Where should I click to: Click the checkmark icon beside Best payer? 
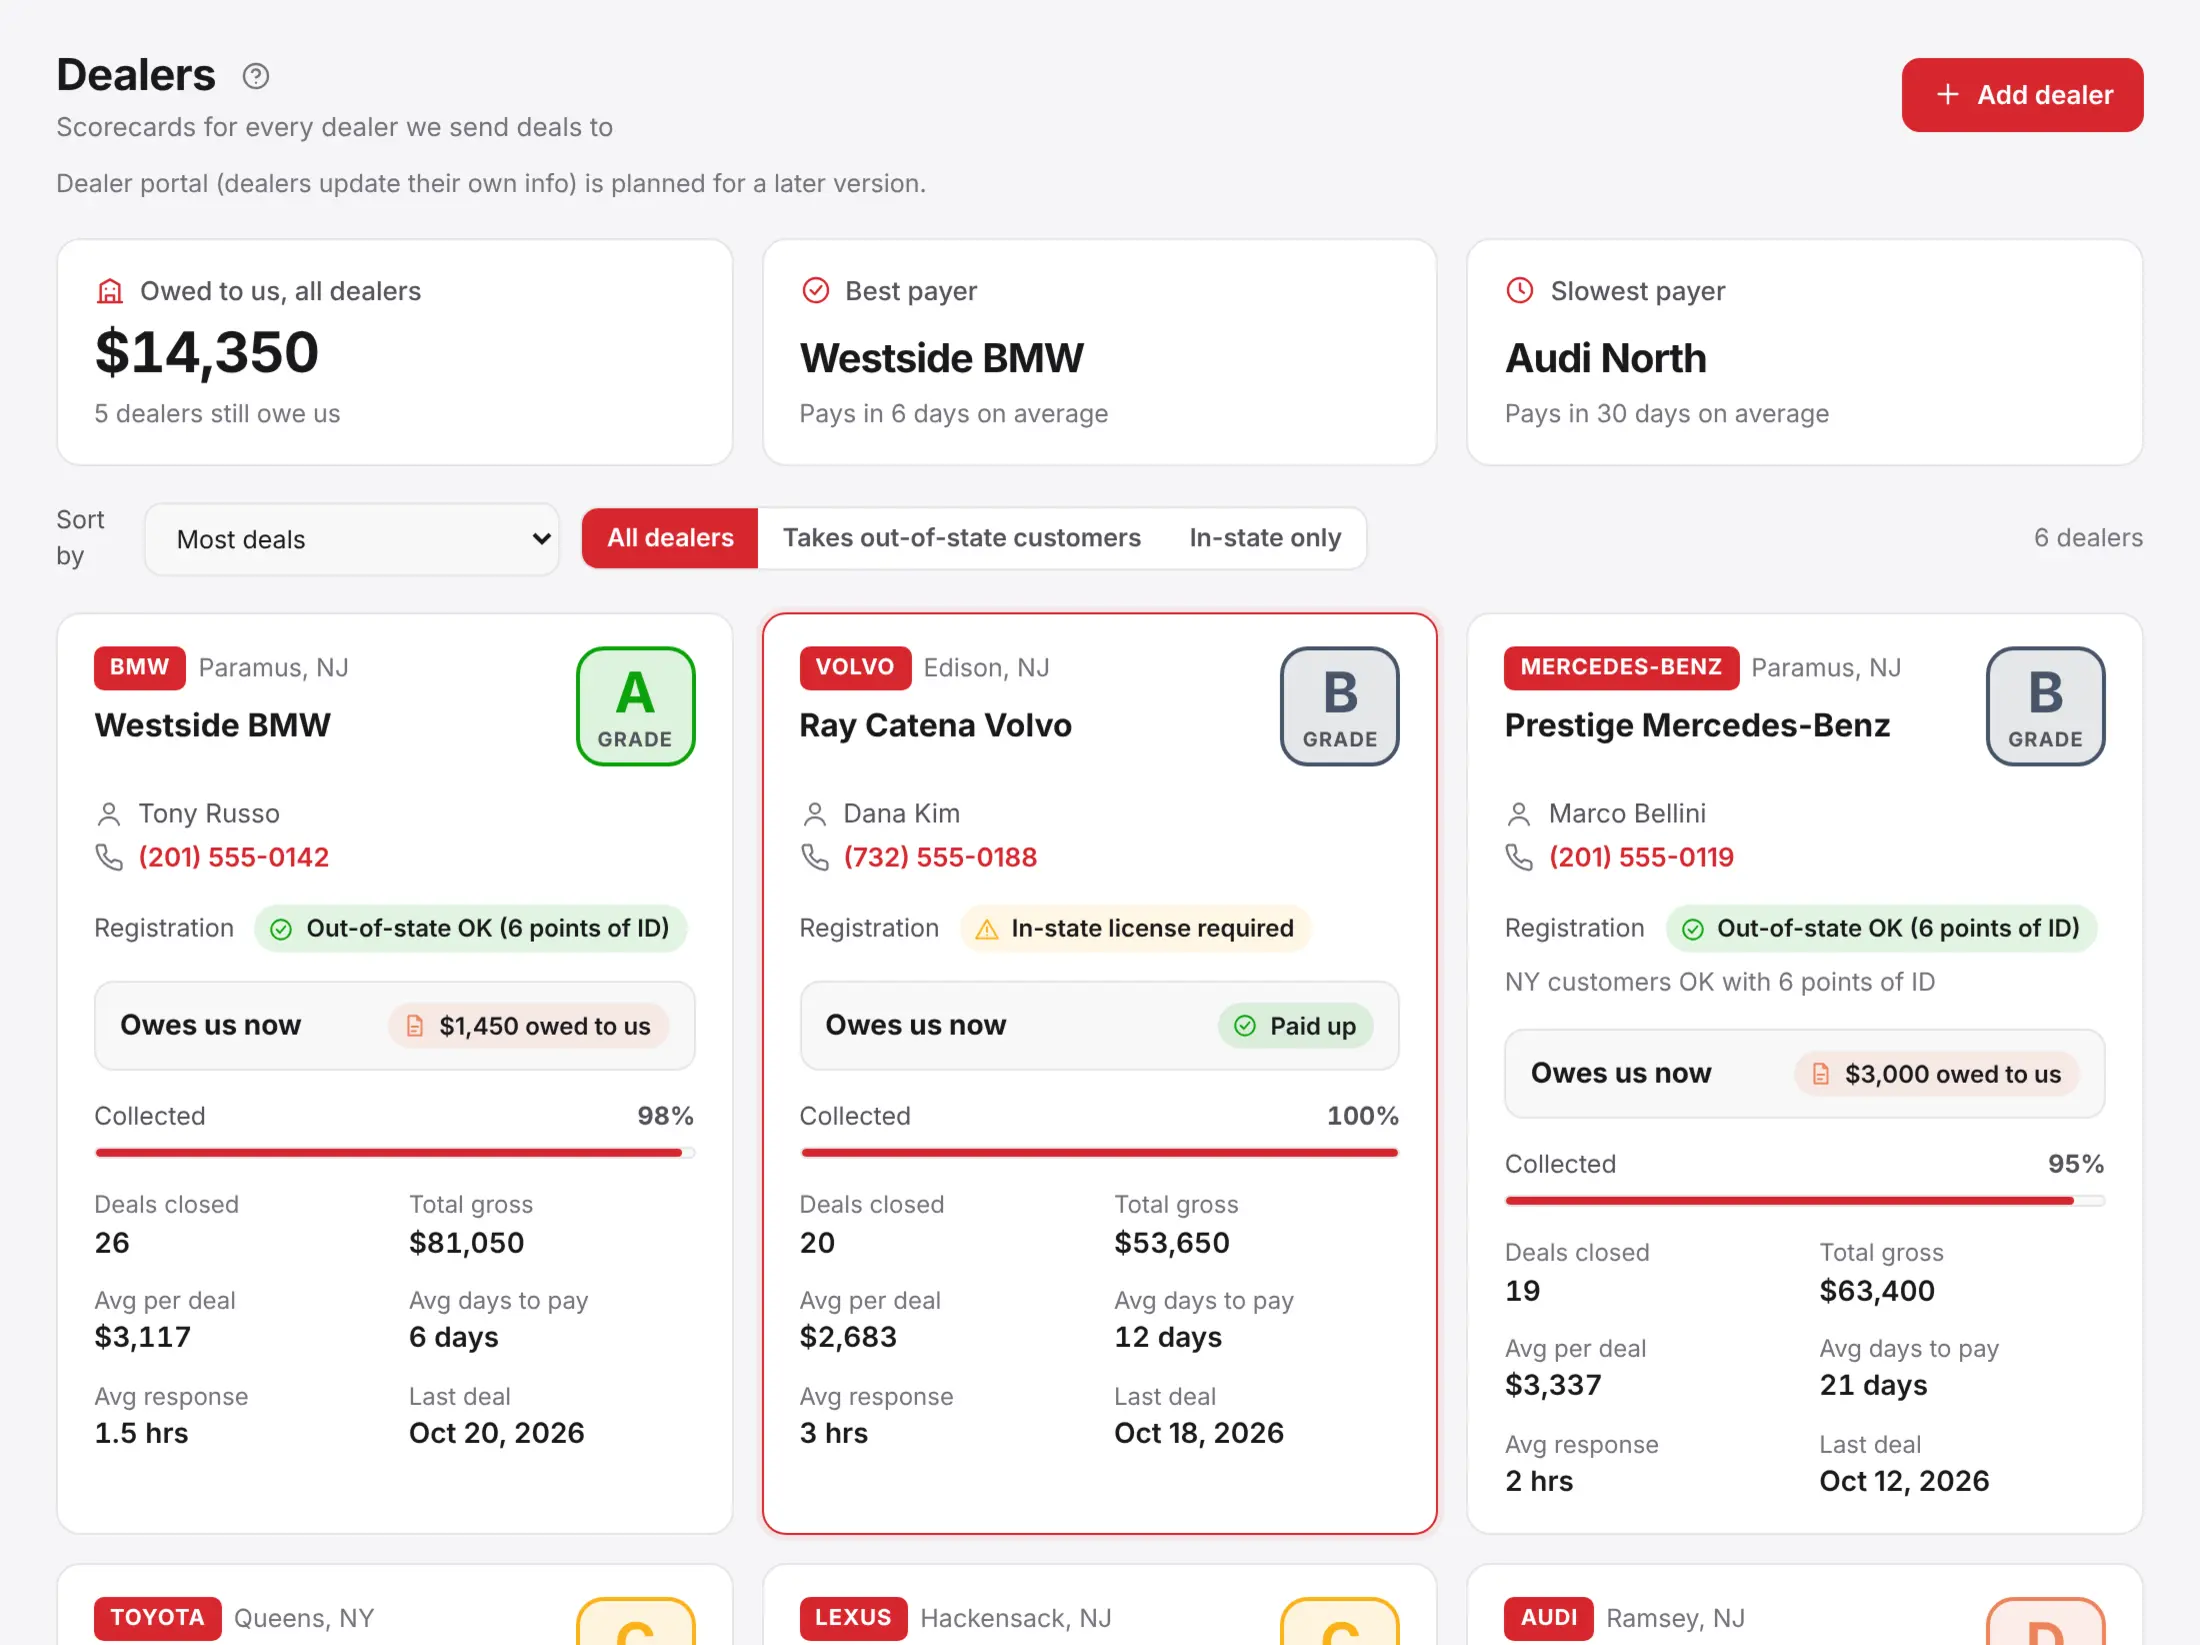[816, 290]
